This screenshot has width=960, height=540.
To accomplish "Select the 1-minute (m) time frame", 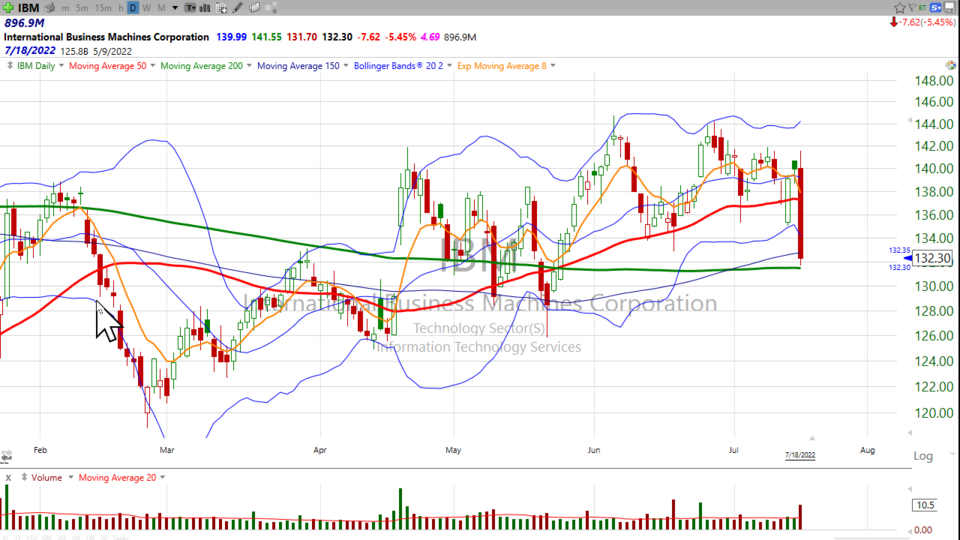I will pos(66,8).
